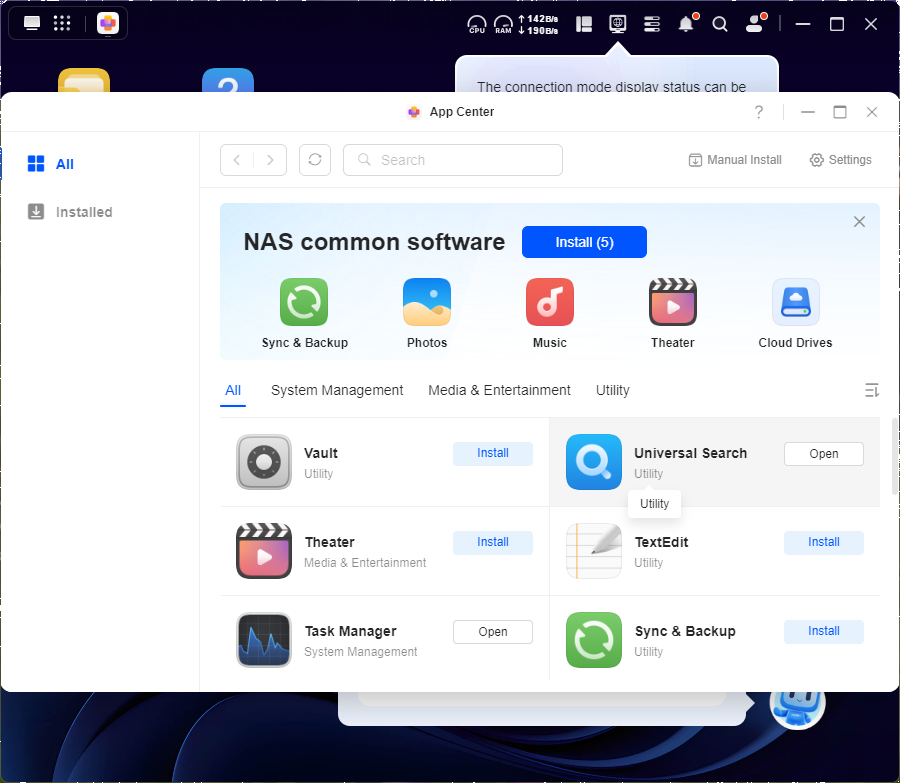Open the sort options list icon

pos(872,390)
